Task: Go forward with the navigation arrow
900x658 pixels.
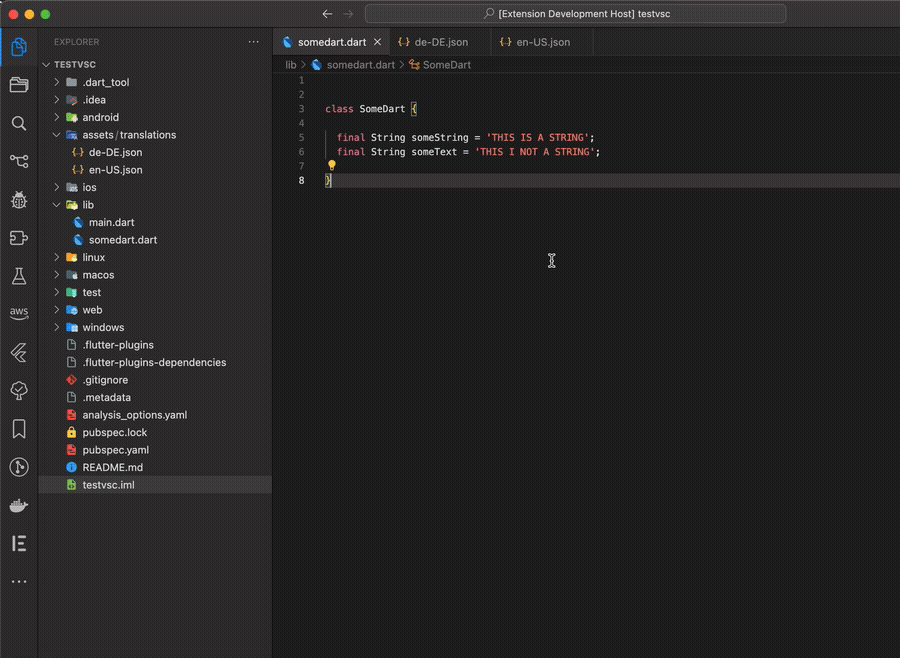Action: tap(348, 14)
